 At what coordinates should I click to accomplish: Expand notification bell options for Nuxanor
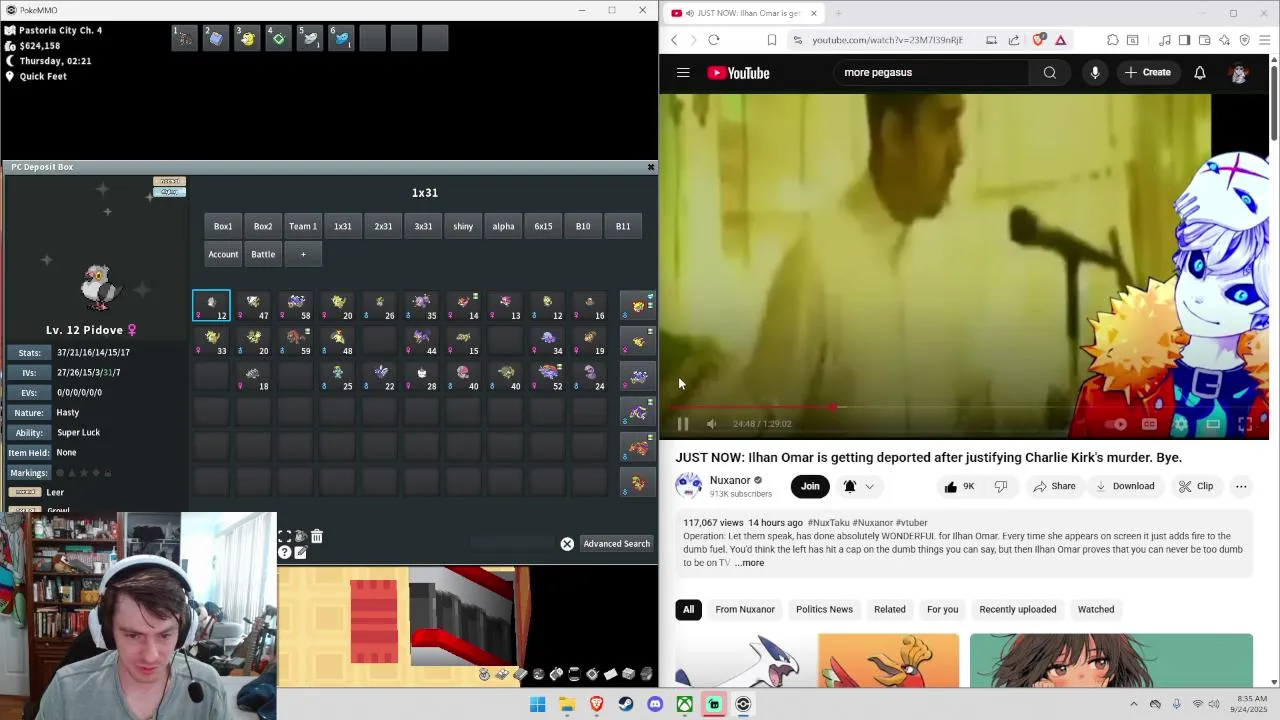coord(869,487)
